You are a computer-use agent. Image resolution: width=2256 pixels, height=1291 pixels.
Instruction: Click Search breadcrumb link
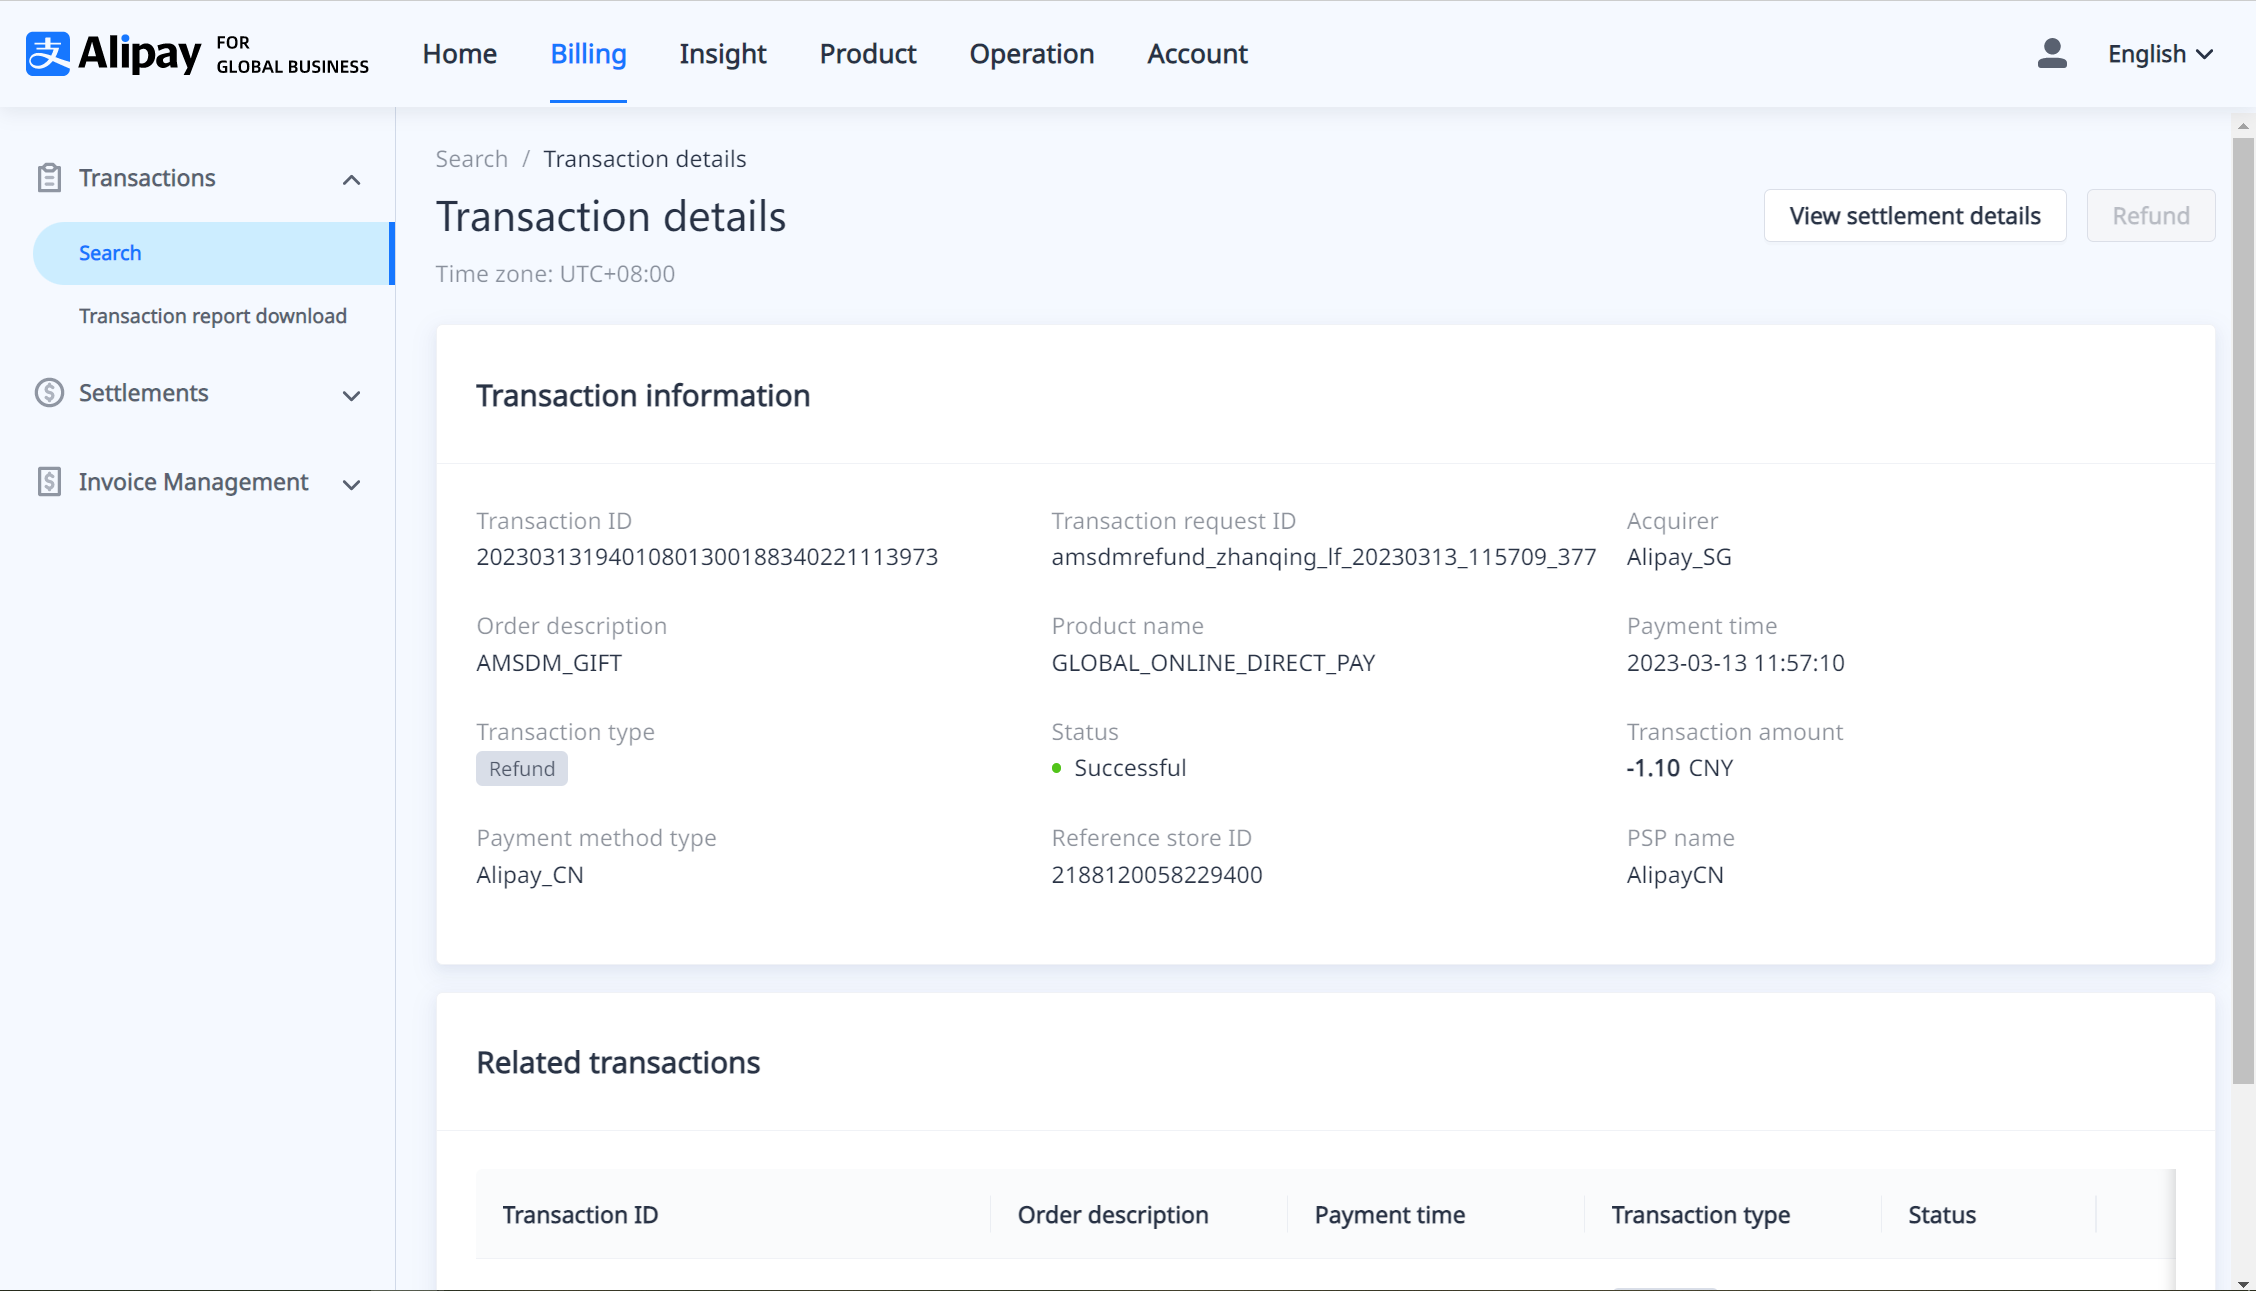[x=471, y=159]
